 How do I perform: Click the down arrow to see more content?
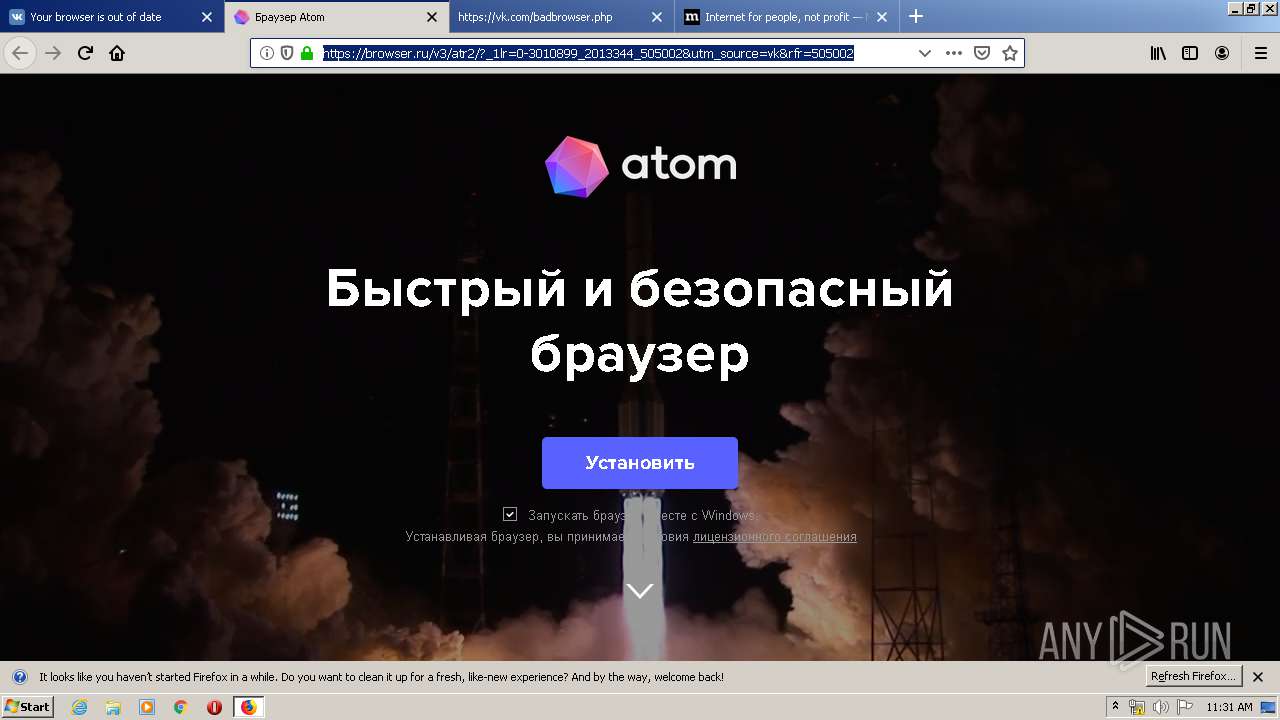click(640, 591)
